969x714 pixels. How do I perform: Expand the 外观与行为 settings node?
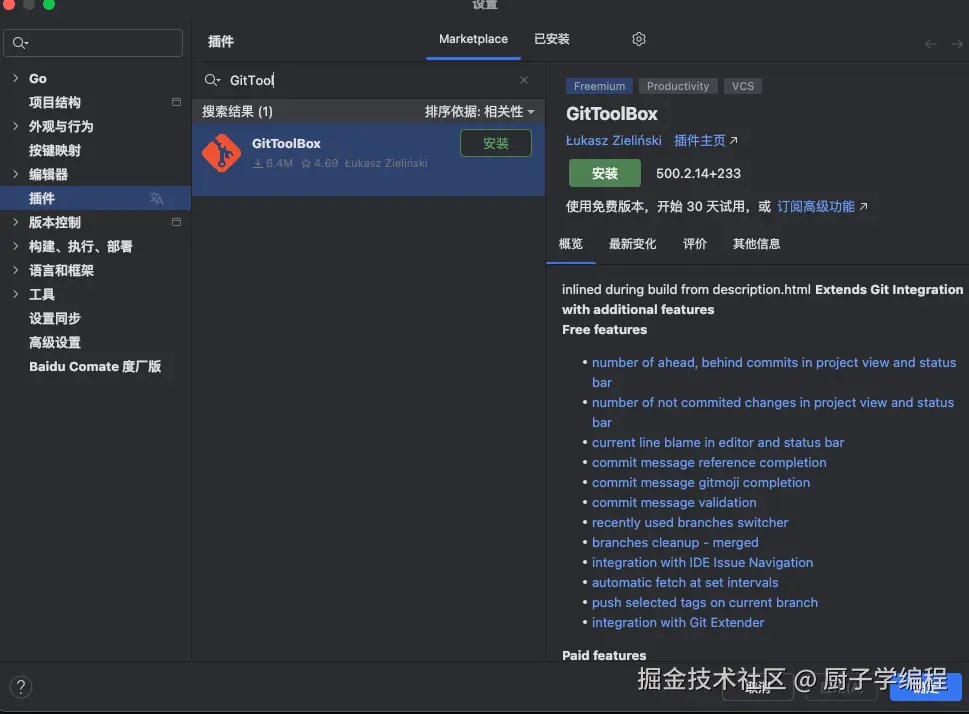(x=15, y=126)
